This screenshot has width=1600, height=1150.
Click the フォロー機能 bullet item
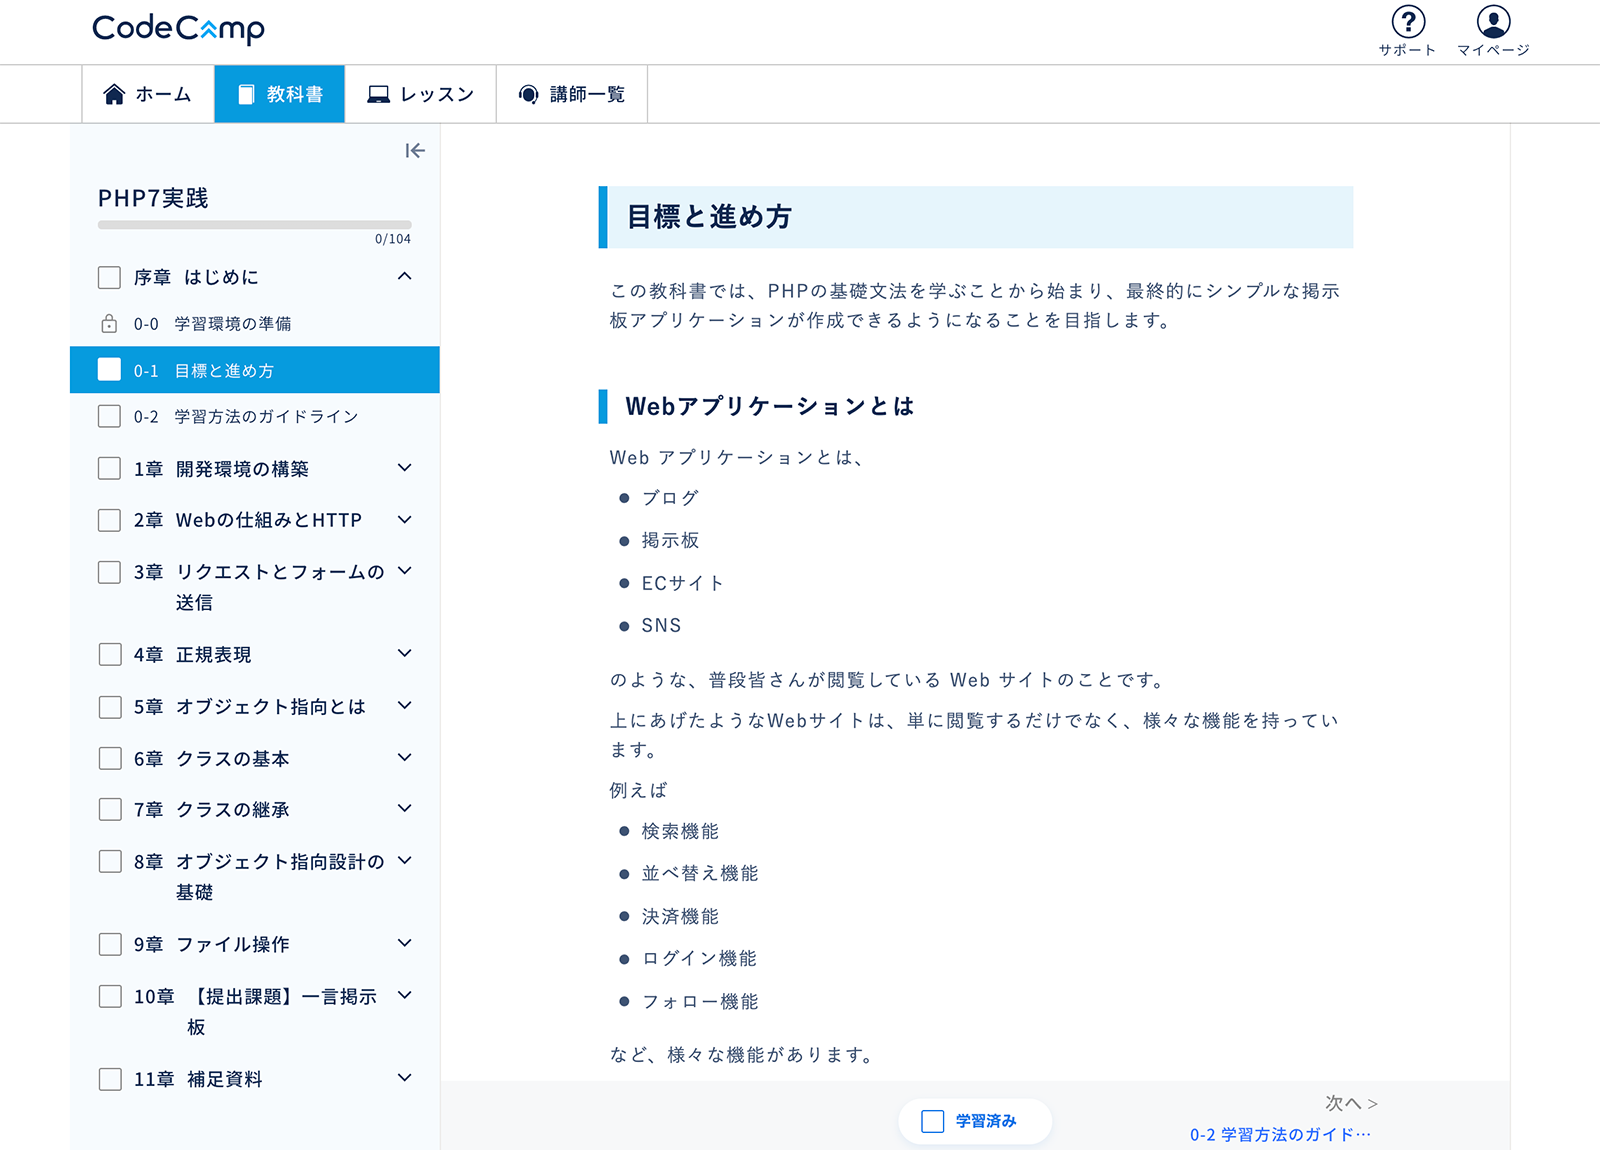(x=699, y=1001)
